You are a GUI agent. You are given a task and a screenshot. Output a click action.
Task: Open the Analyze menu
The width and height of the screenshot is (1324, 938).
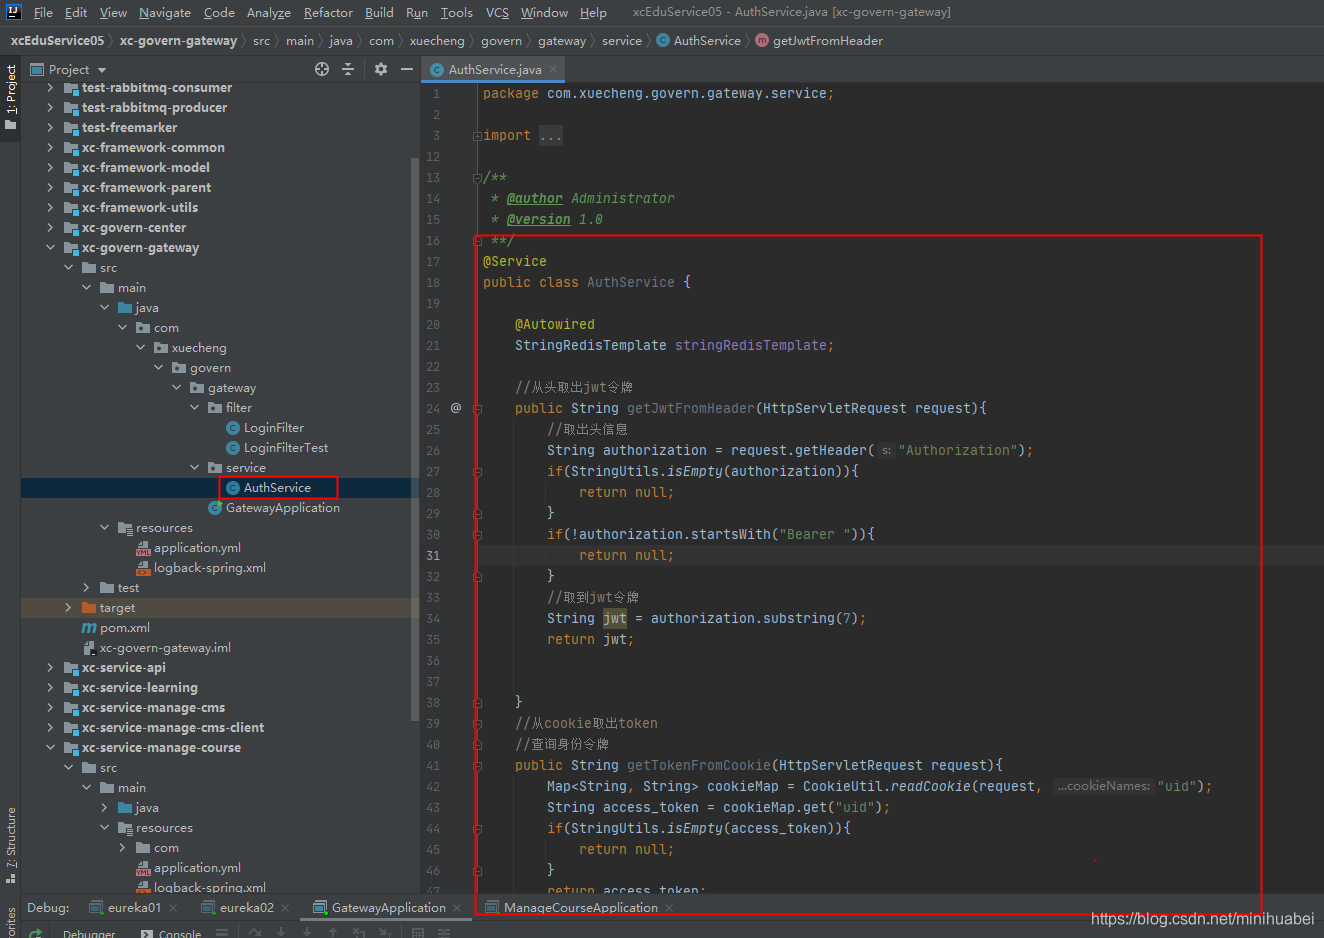[269, 12]
